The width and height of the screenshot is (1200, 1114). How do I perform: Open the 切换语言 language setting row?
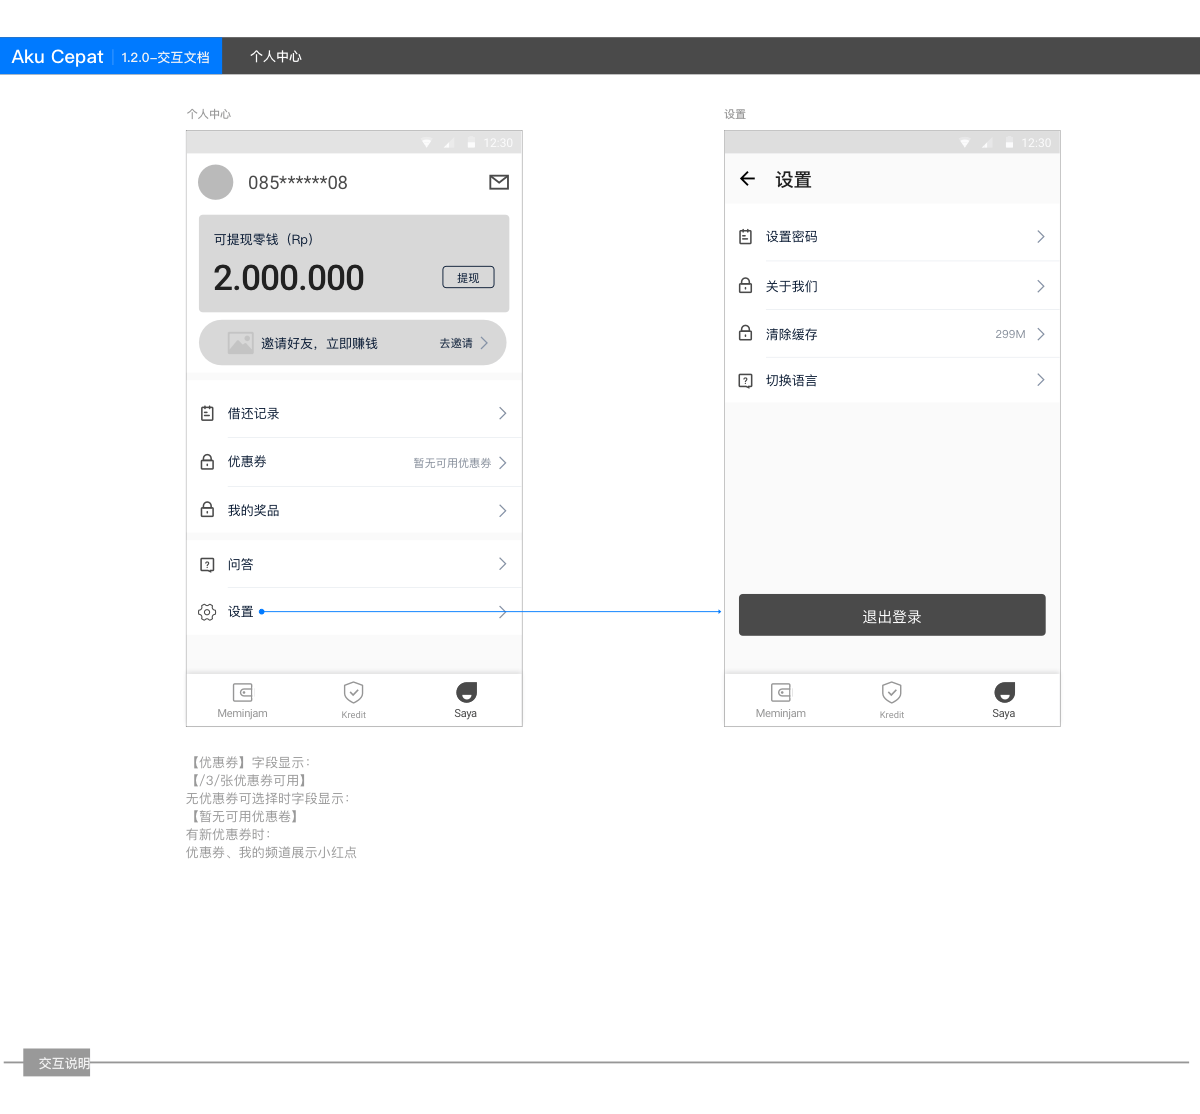(892, 380)
